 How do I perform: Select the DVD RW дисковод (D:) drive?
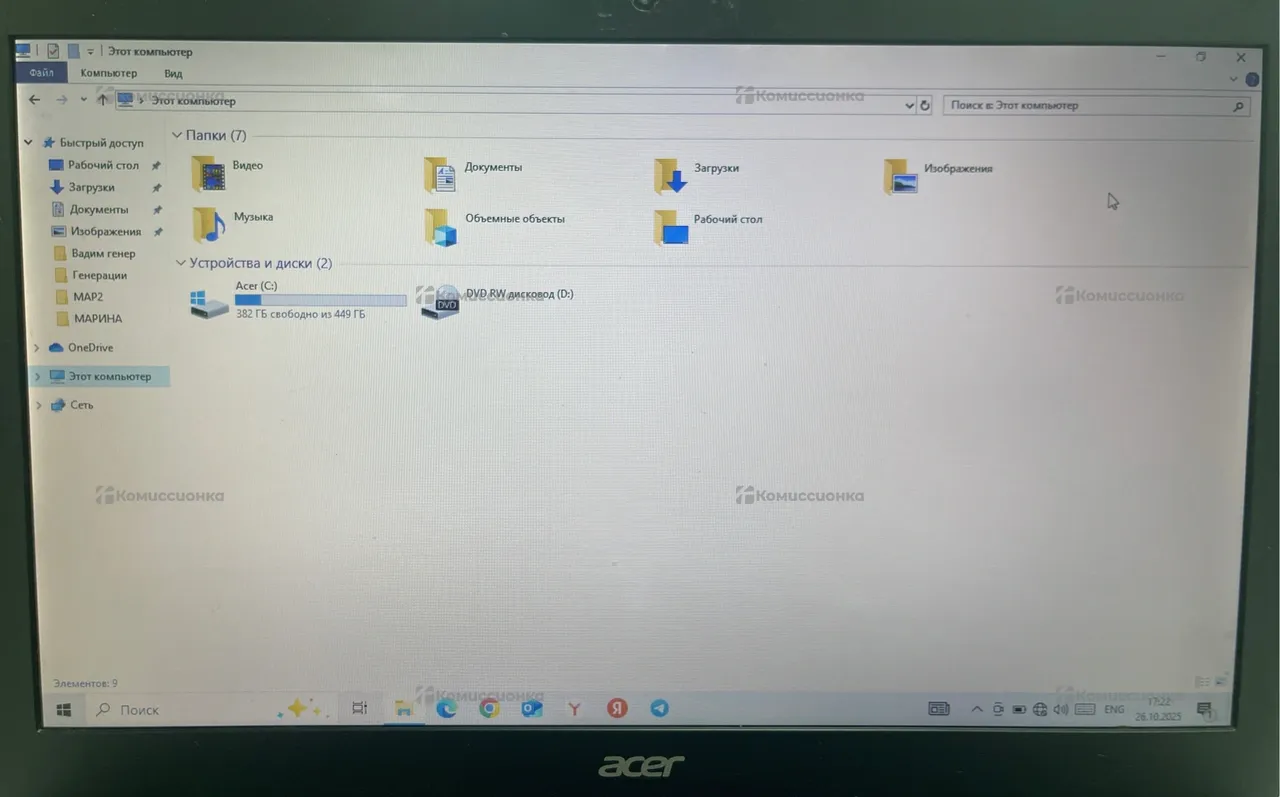(x=440, y=301)
